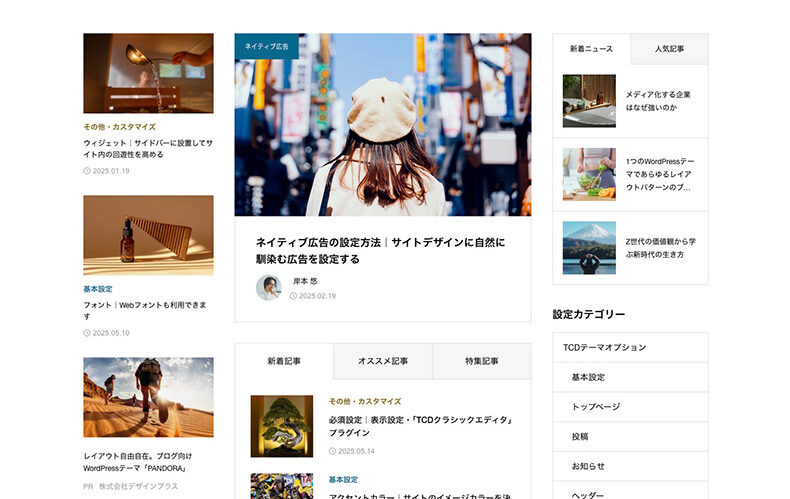Image resolution: width=790 pixels, height=499 pixels.
Task: Click the clock icon beside 2025.02.19
Action: tap(293, 296)
